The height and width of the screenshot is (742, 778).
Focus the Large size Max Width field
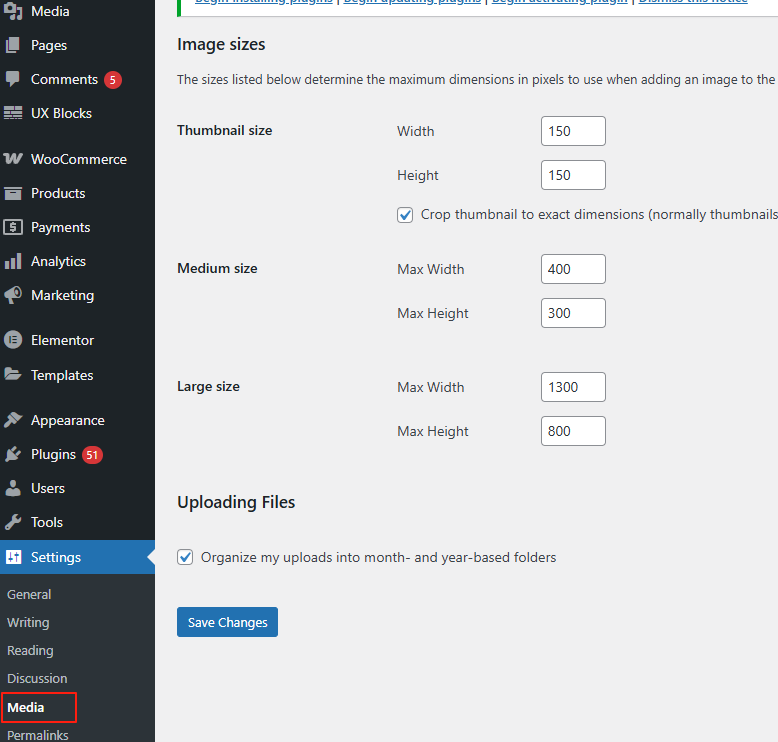[573, 387]
